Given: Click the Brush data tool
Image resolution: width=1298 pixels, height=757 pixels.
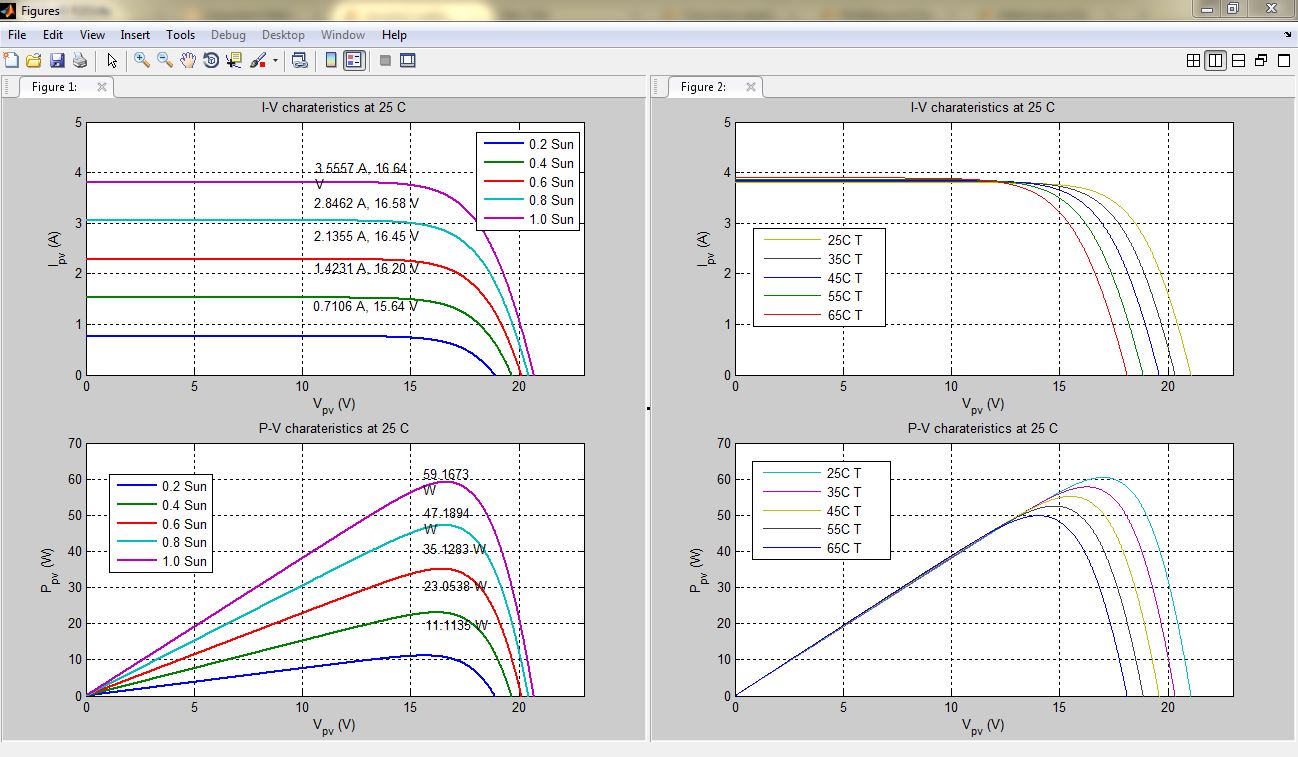Looking at the screenshot, I should (x=258, y=60).
